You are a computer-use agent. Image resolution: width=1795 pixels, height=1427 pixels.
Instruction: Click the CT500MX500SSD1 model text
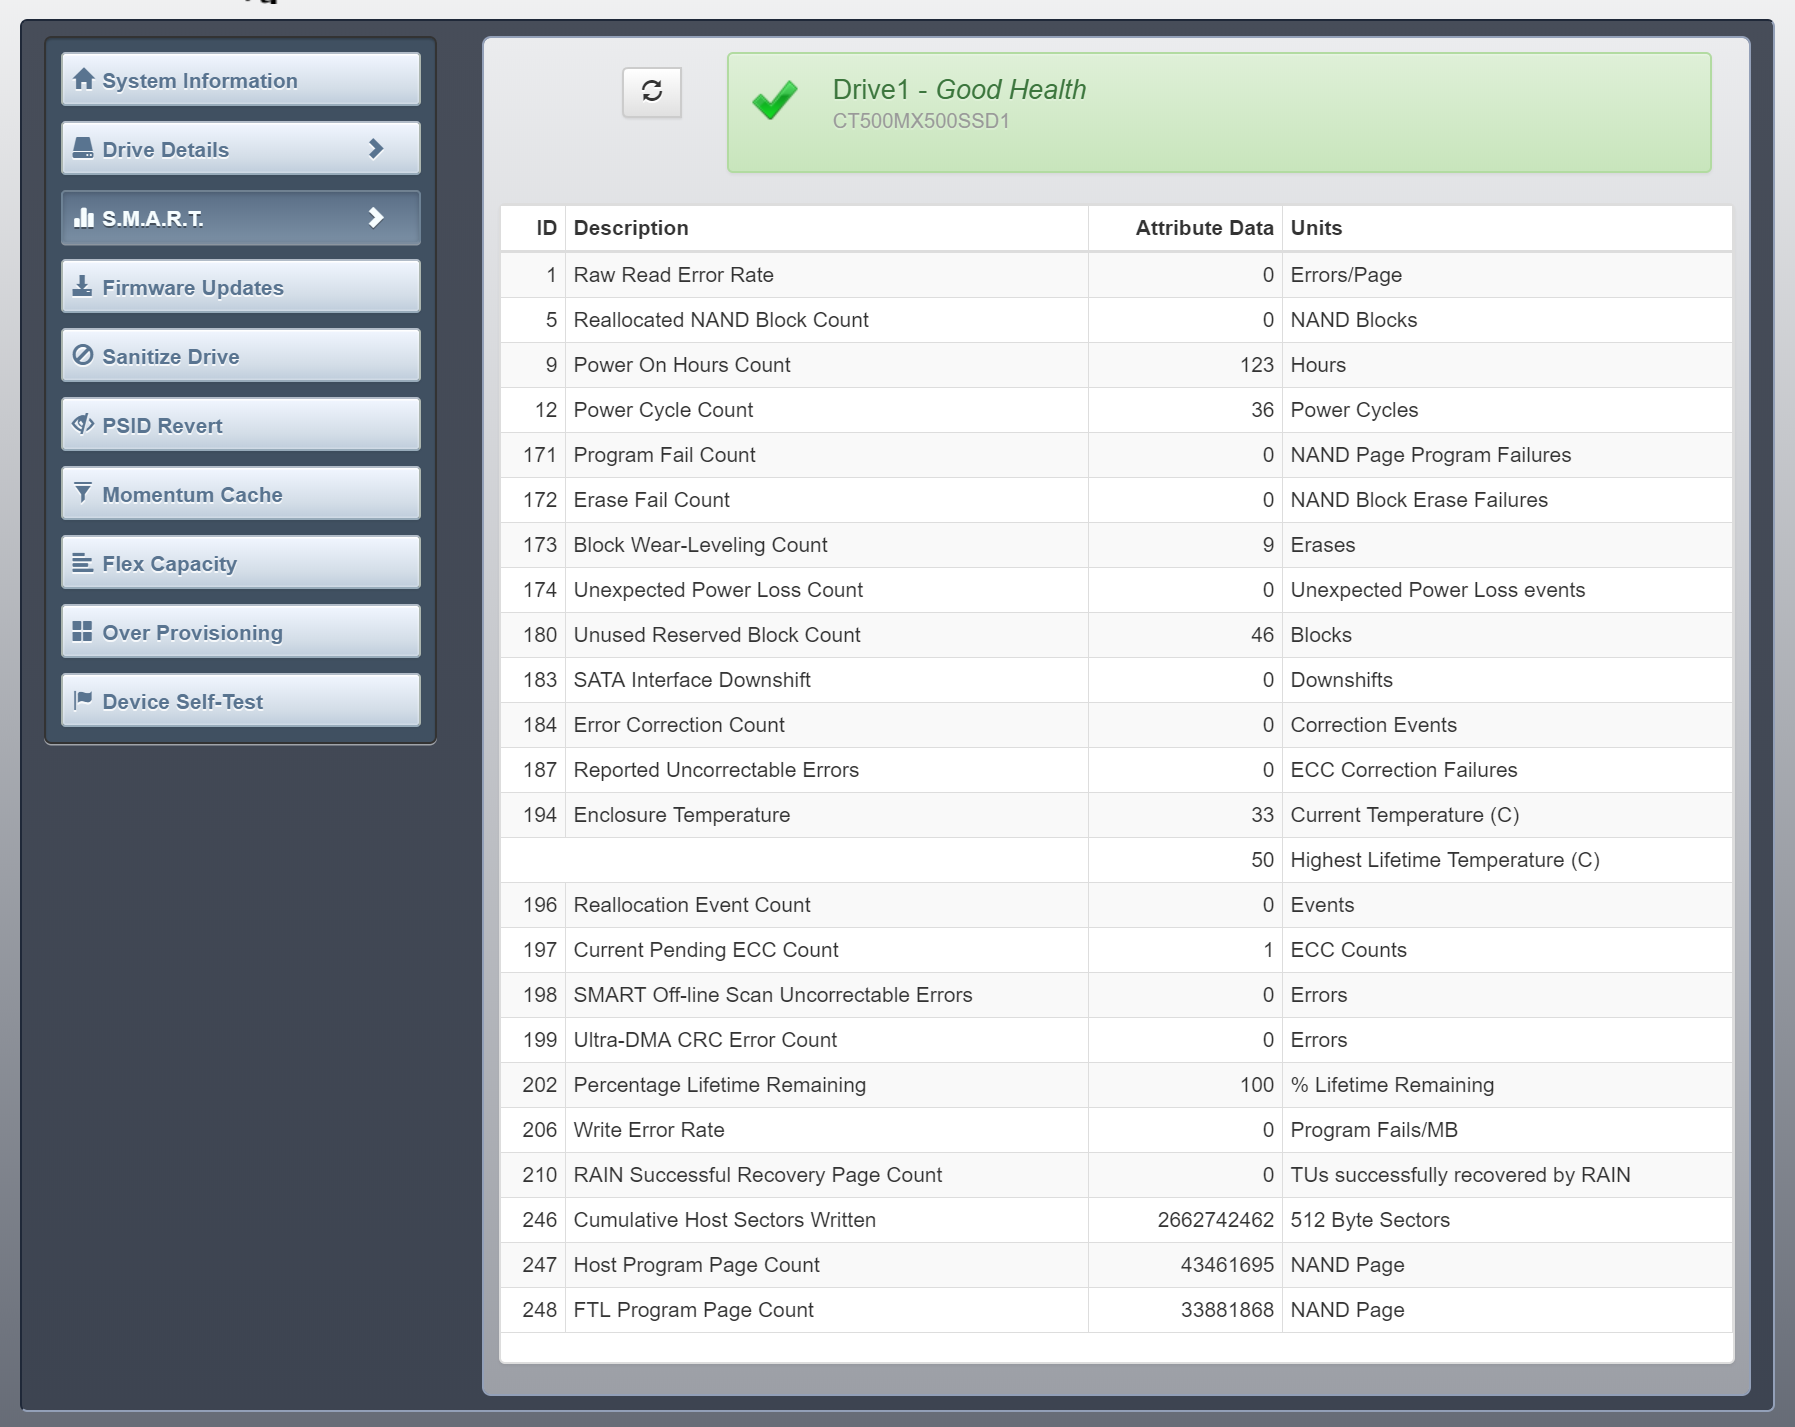tap(921, 121)
